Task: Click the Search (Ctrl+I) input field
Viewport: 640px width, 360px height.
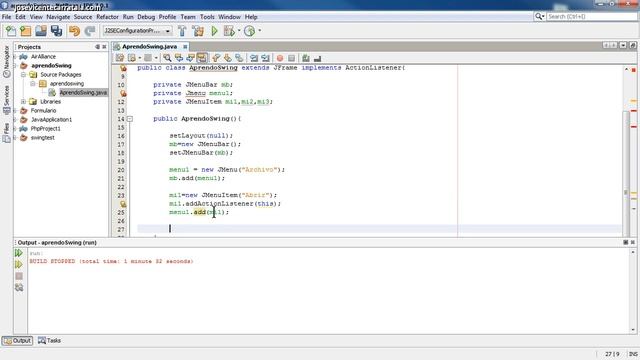Action: pos(591,16)
